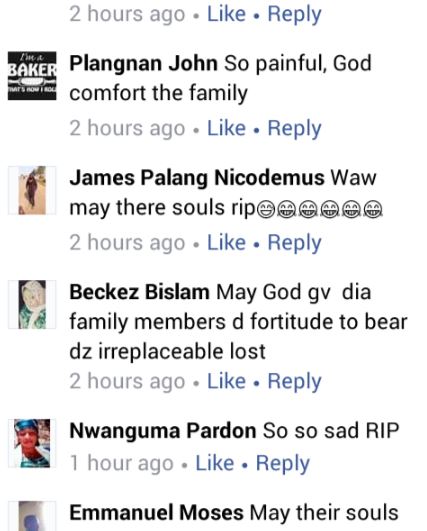Reply to James Palang Nicodemus's comment
This screenshot has height=531, width=427.
pos(294,243)
